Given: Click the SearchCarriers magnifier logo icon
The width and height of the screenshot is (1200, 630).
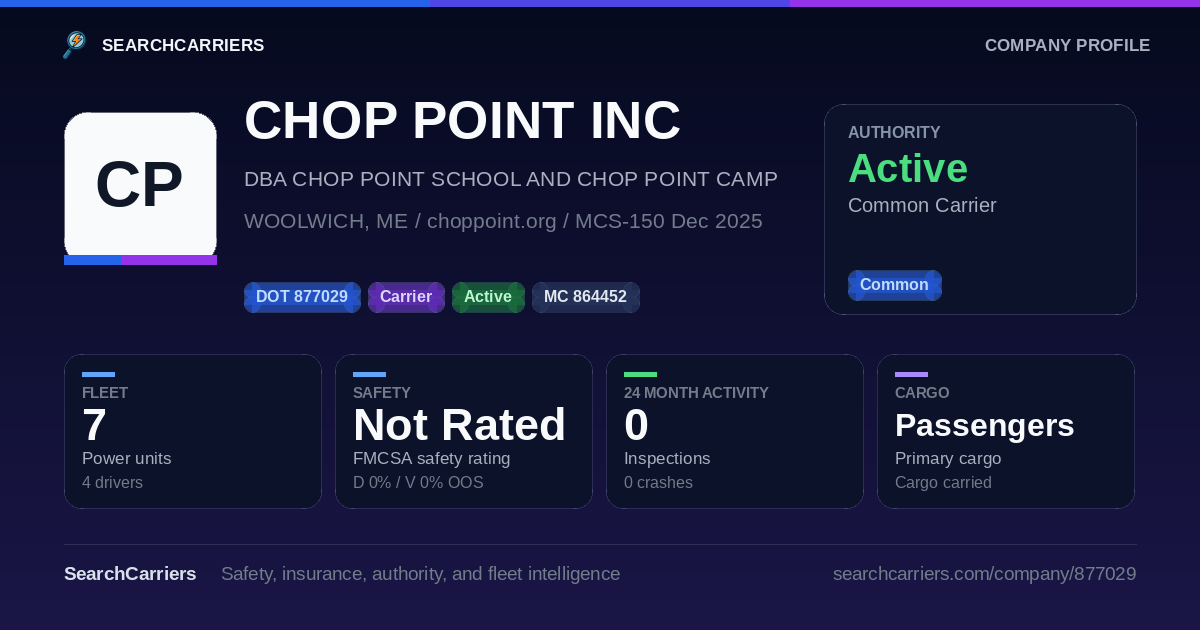Looking at the screenshot, I should 75,45.
